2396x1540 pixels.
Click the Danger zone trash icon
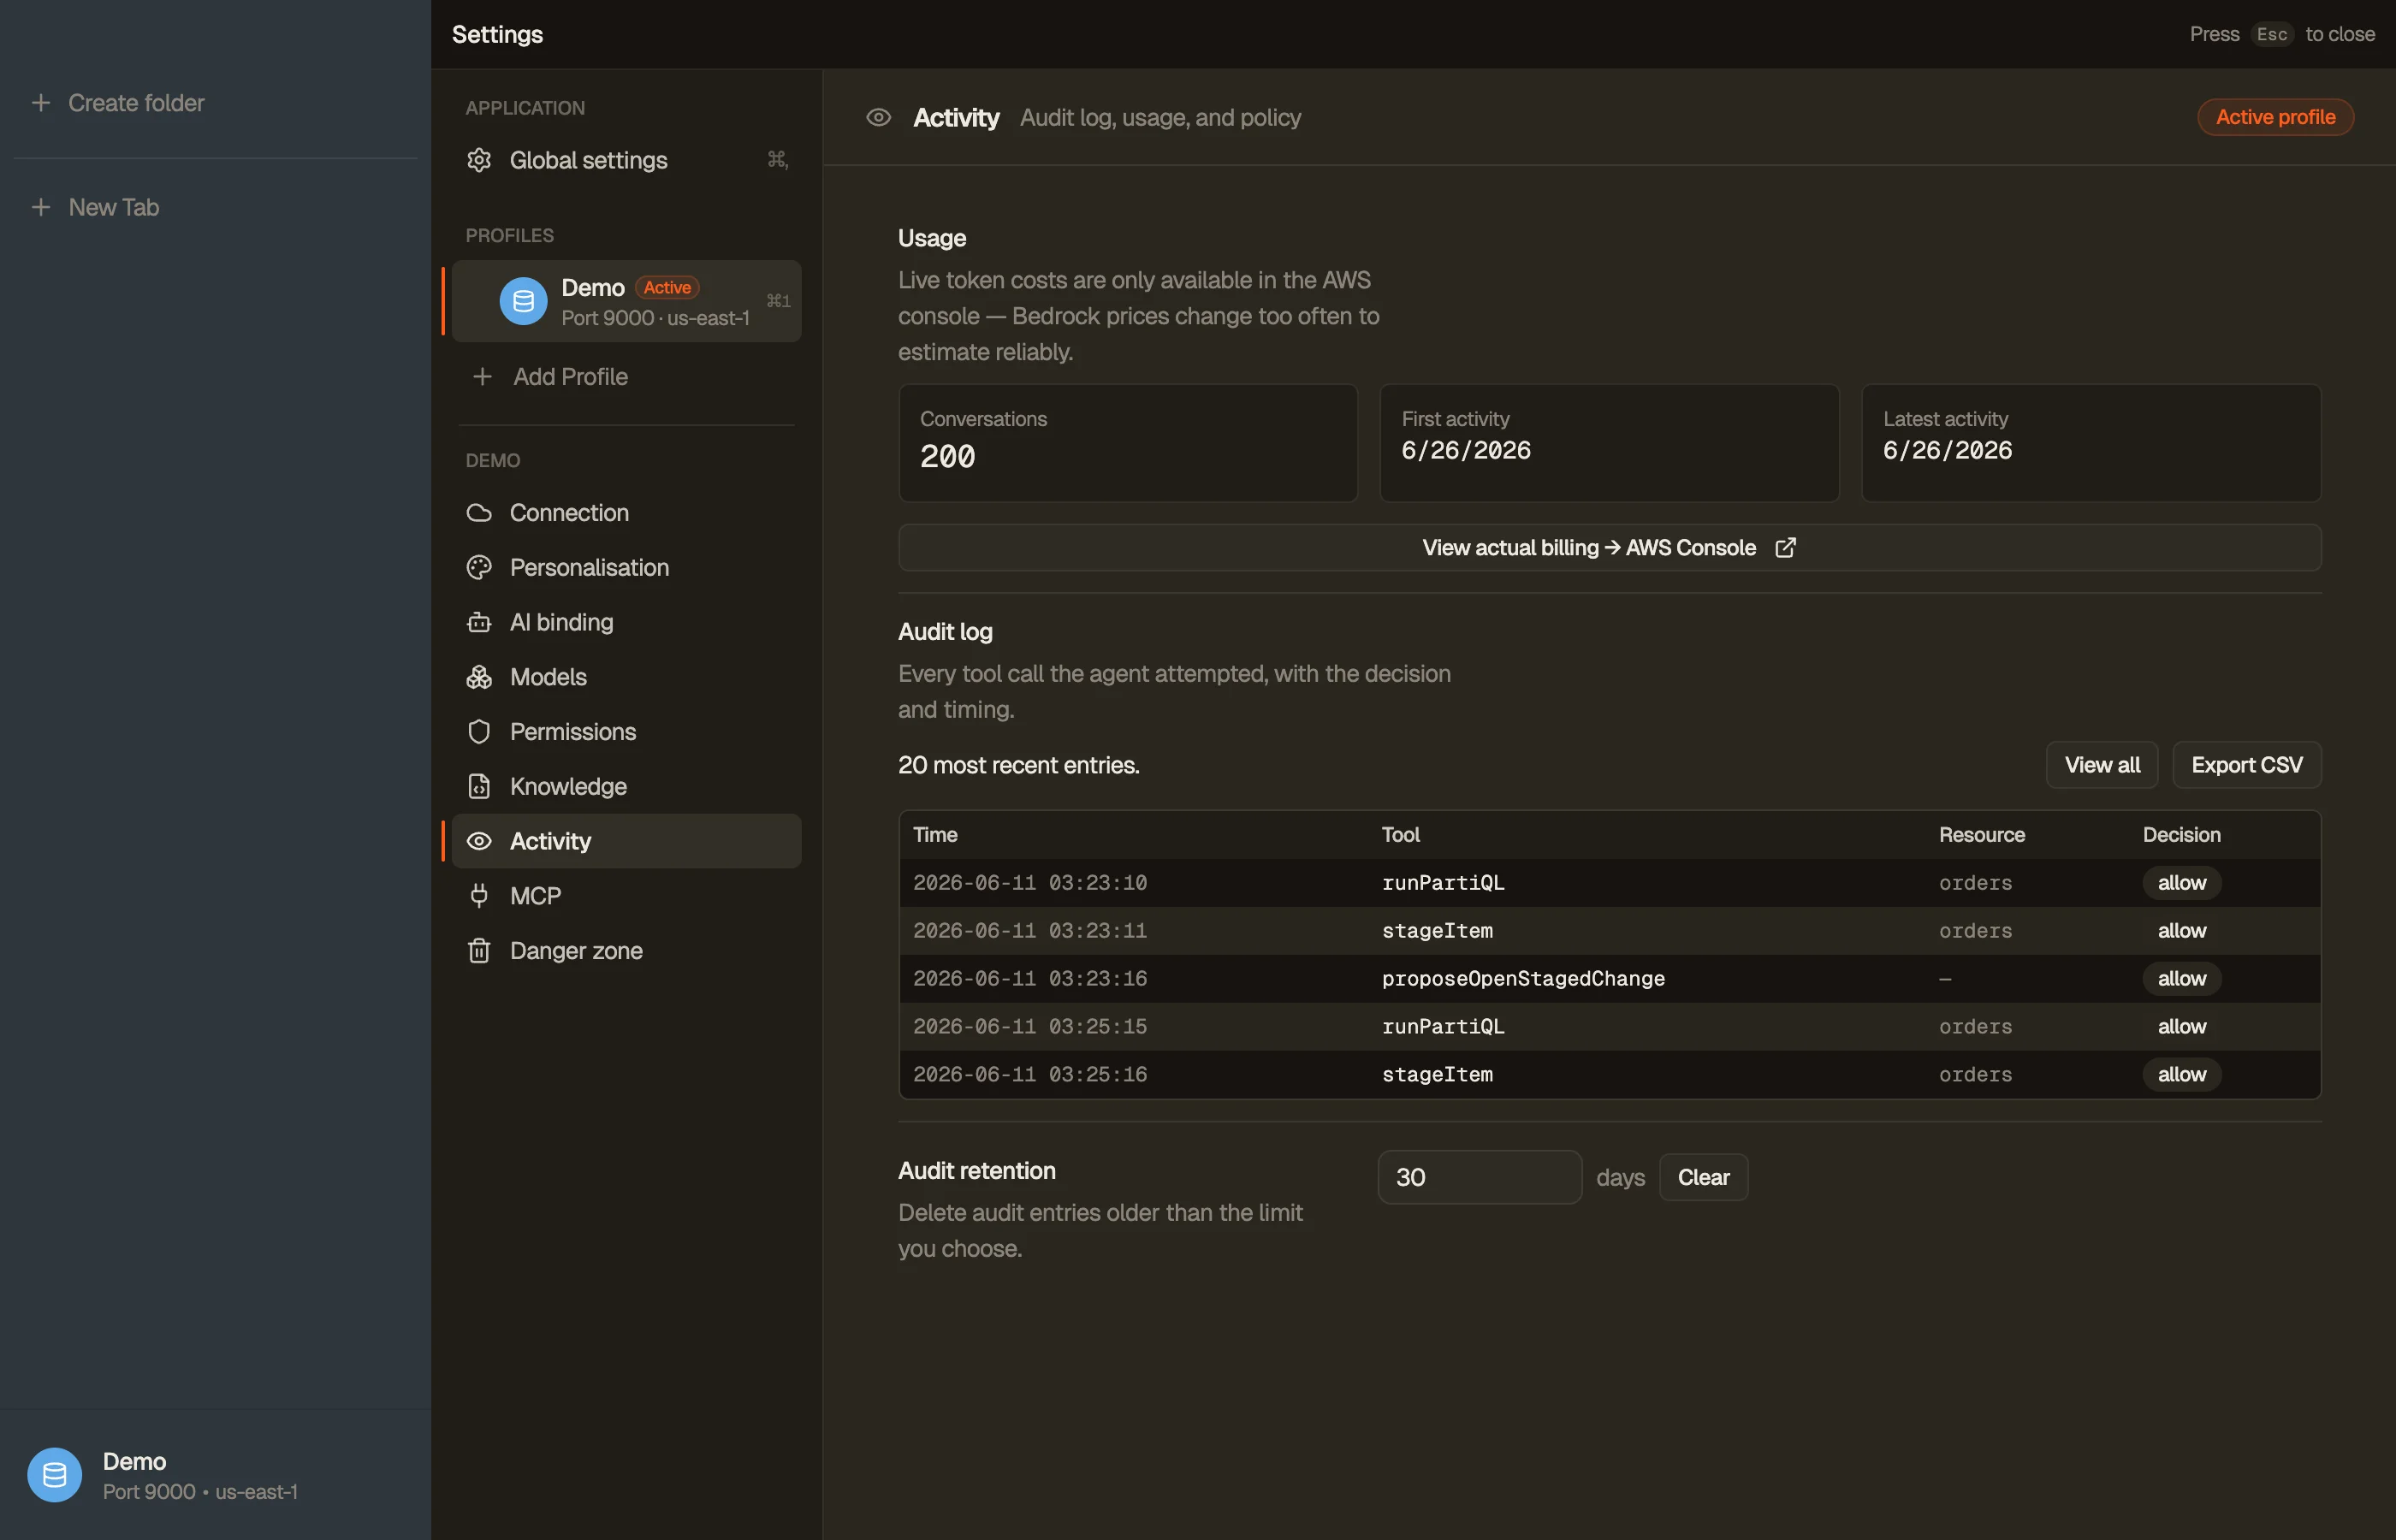tap(479, 950)
